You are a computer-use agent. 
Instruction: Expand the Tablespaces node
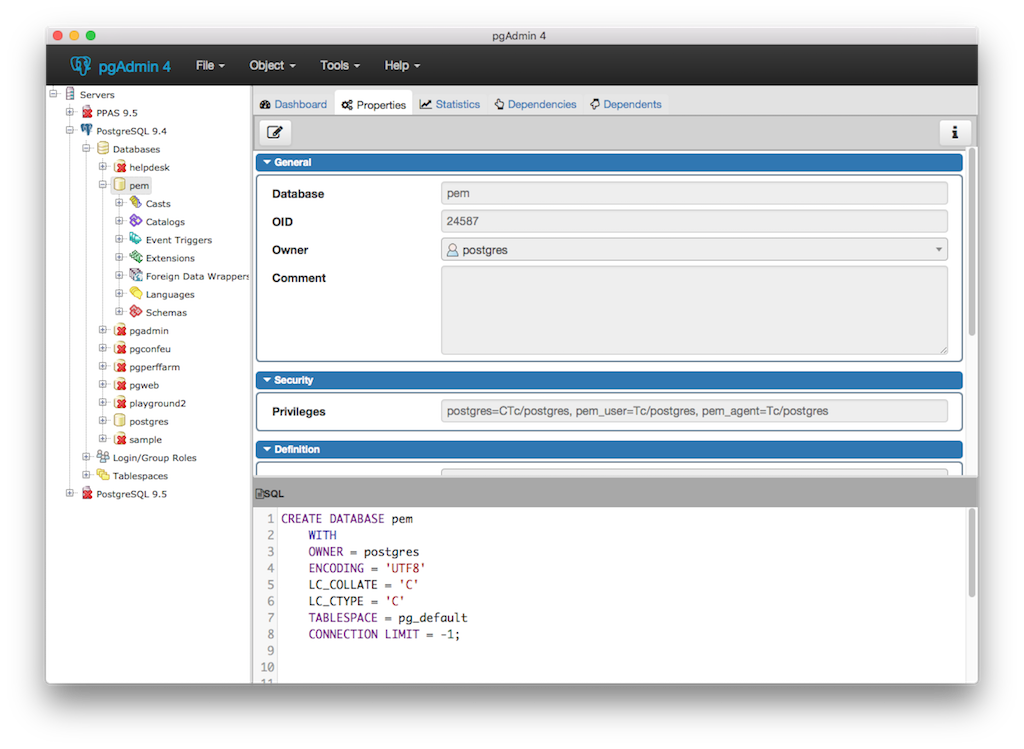click(86, 475)
